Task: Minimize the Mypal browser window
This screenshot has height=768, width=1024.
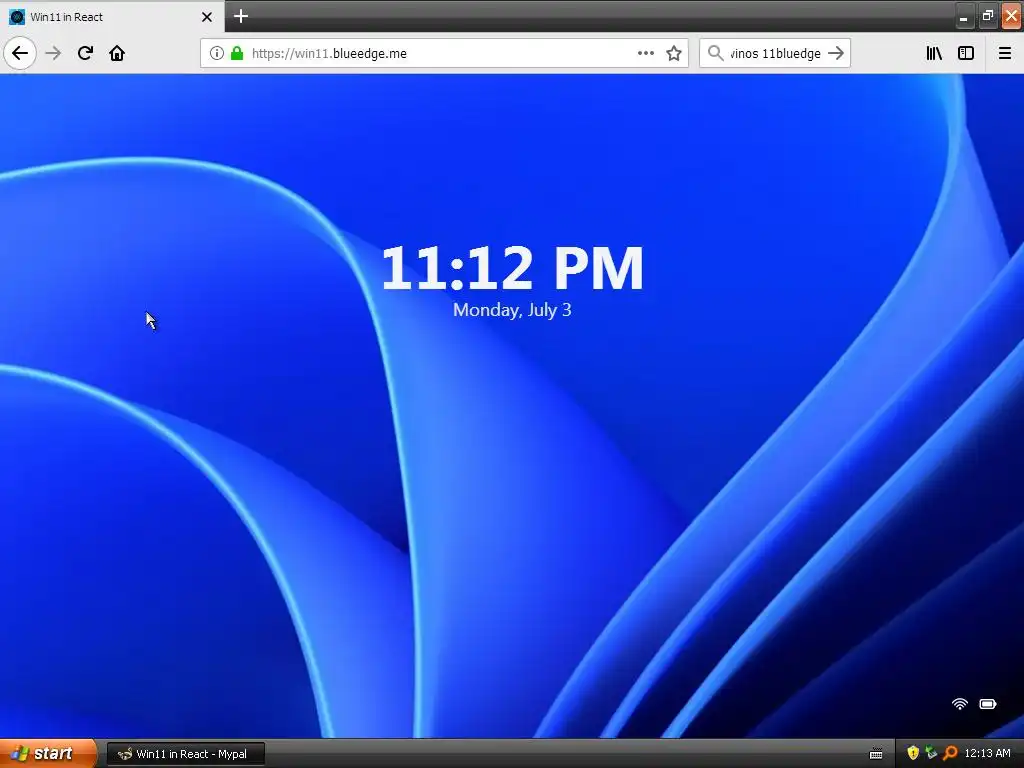Action: tap(963, 16)
